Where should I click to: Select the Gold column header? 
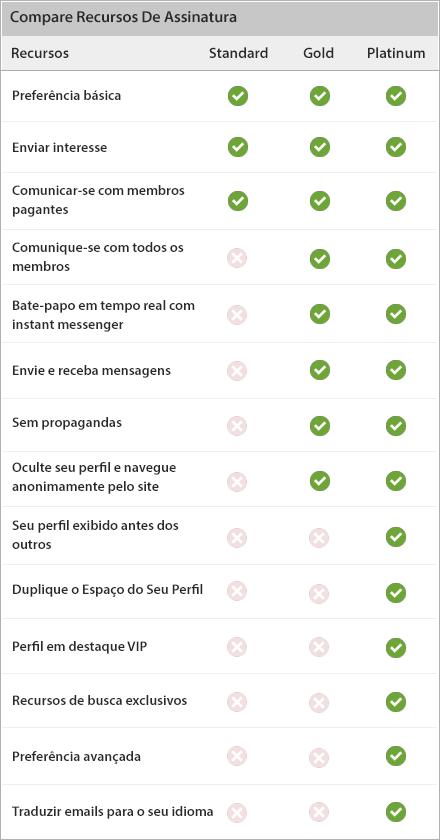point(318,53)
